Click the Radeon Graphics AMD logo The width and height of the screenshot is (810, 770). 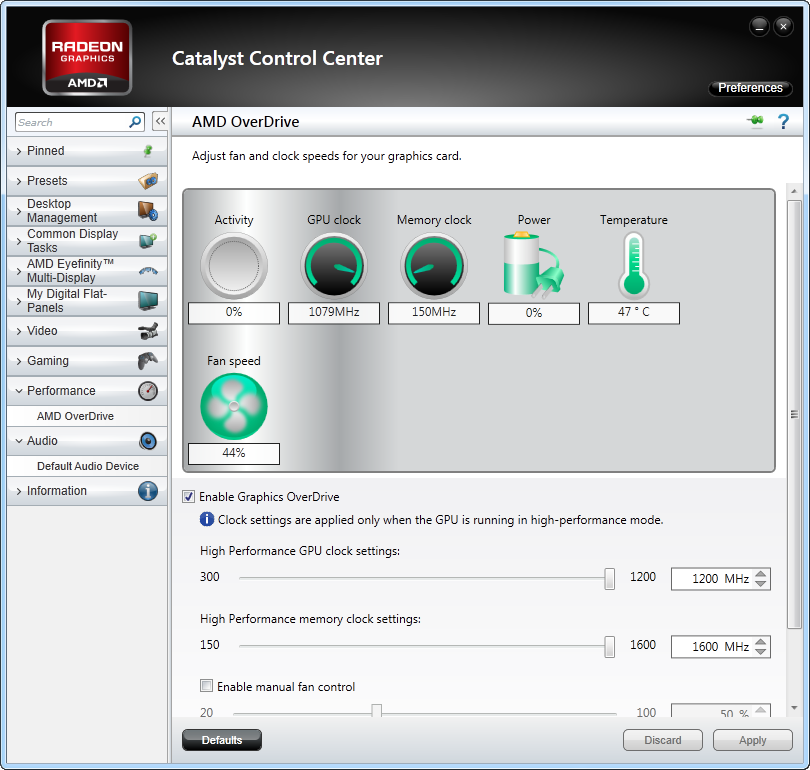[x=87, y=57]
